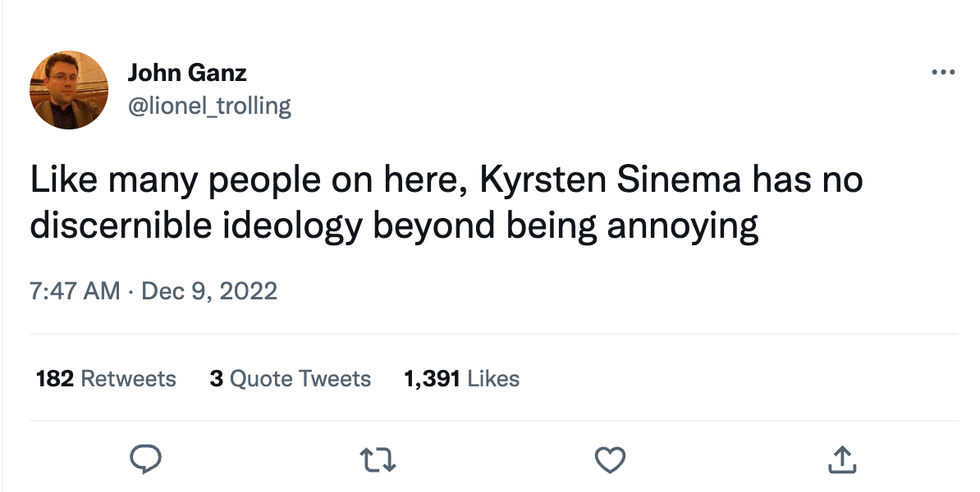Open the three-dot more options menu
The width and height of the screenshot is (980, 492).
(x=942, y=73)
